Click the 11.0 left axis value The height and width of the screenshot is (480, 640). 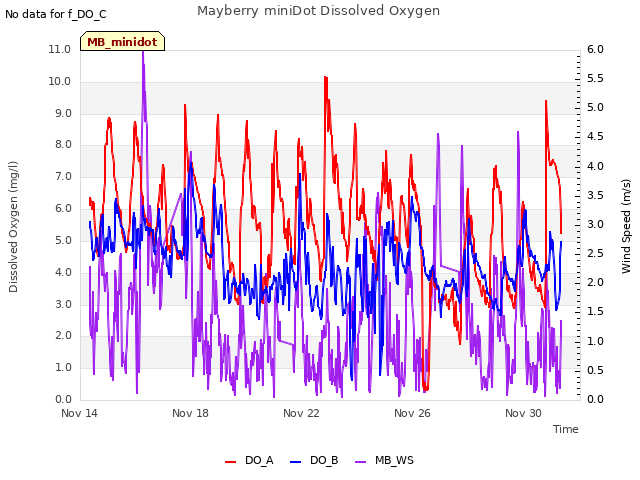[60, 49]
